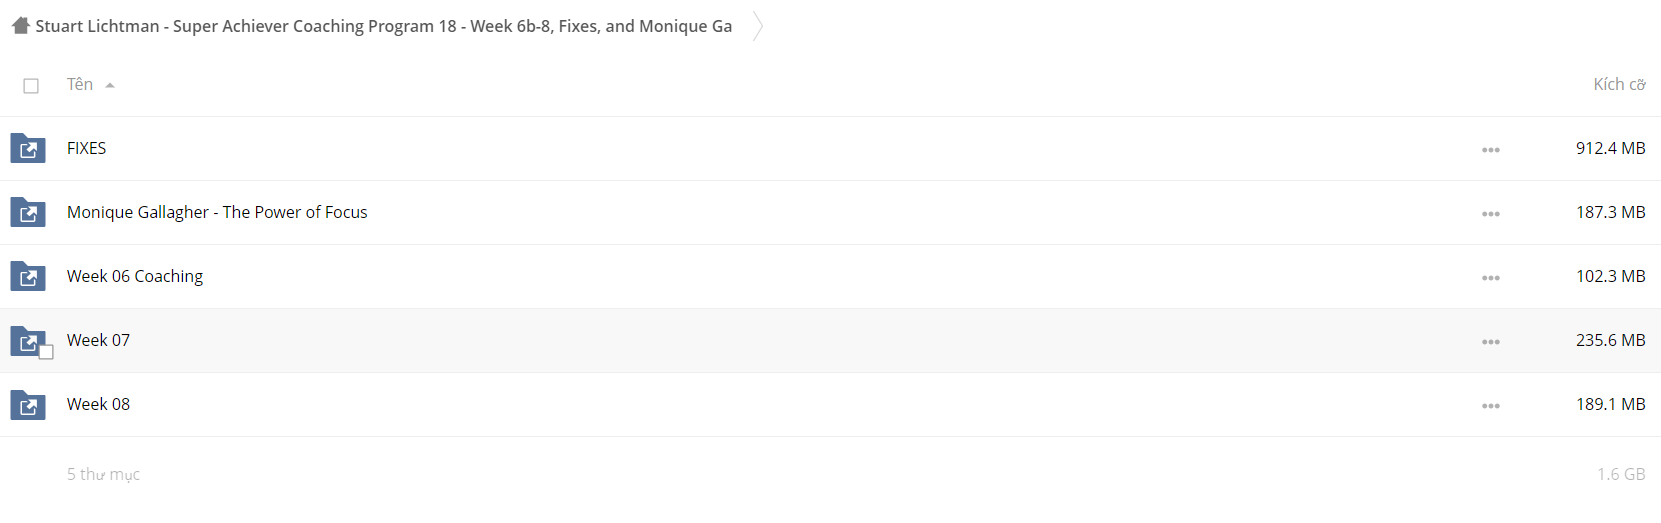Tick the select-all checkbox in header

click(31, 86)
